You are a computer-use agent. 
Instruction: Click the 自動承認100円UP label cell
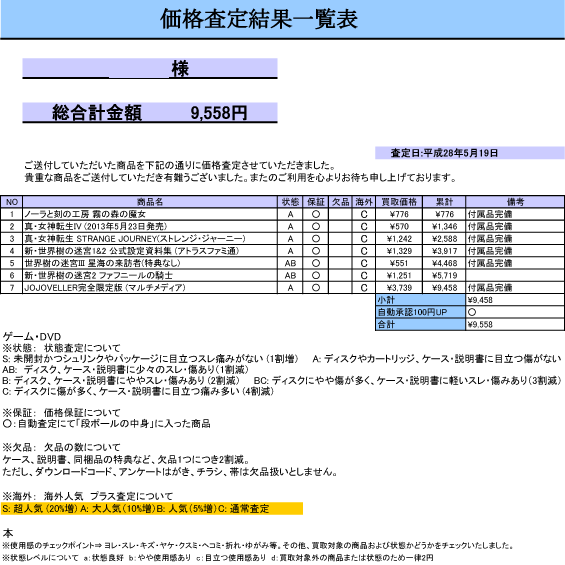point(421,312)
